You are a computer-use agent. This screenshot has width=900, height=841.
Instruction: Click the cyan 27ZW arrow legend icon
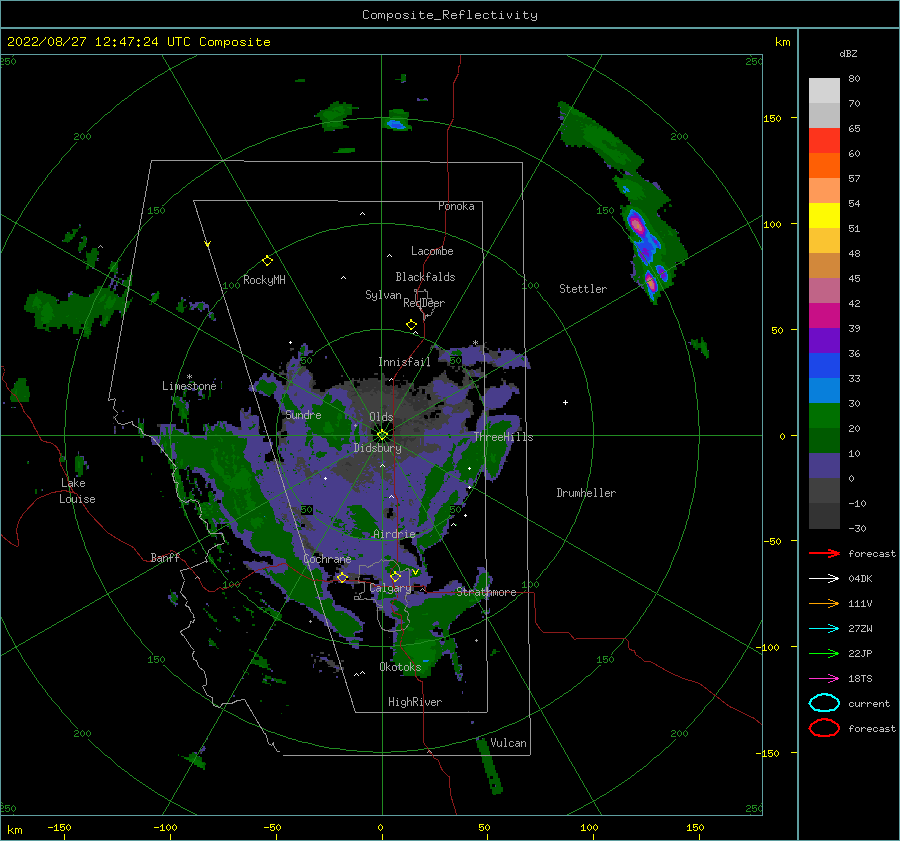[x=824, y=629]
